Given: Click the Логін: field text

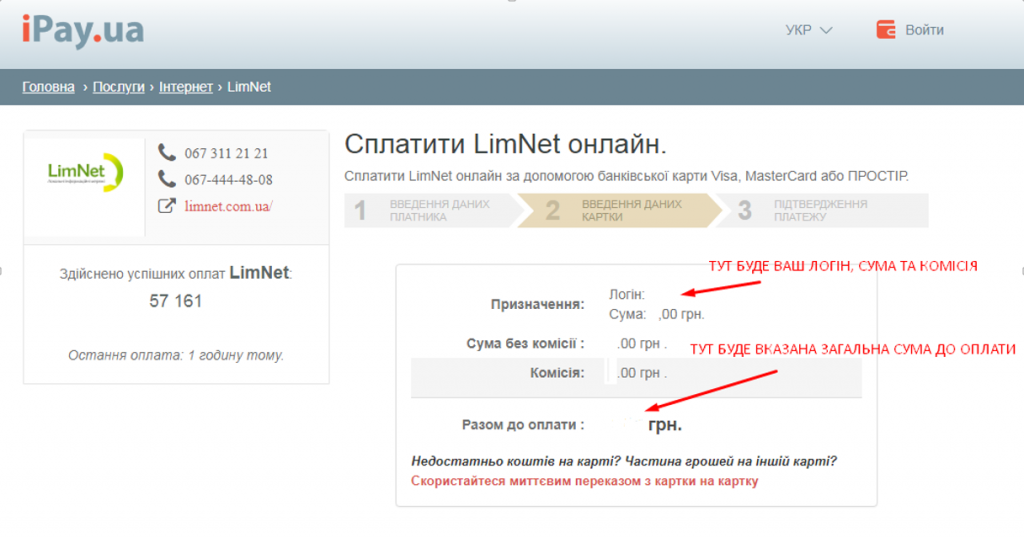Looking at the screenshot, I should (627, 294).
